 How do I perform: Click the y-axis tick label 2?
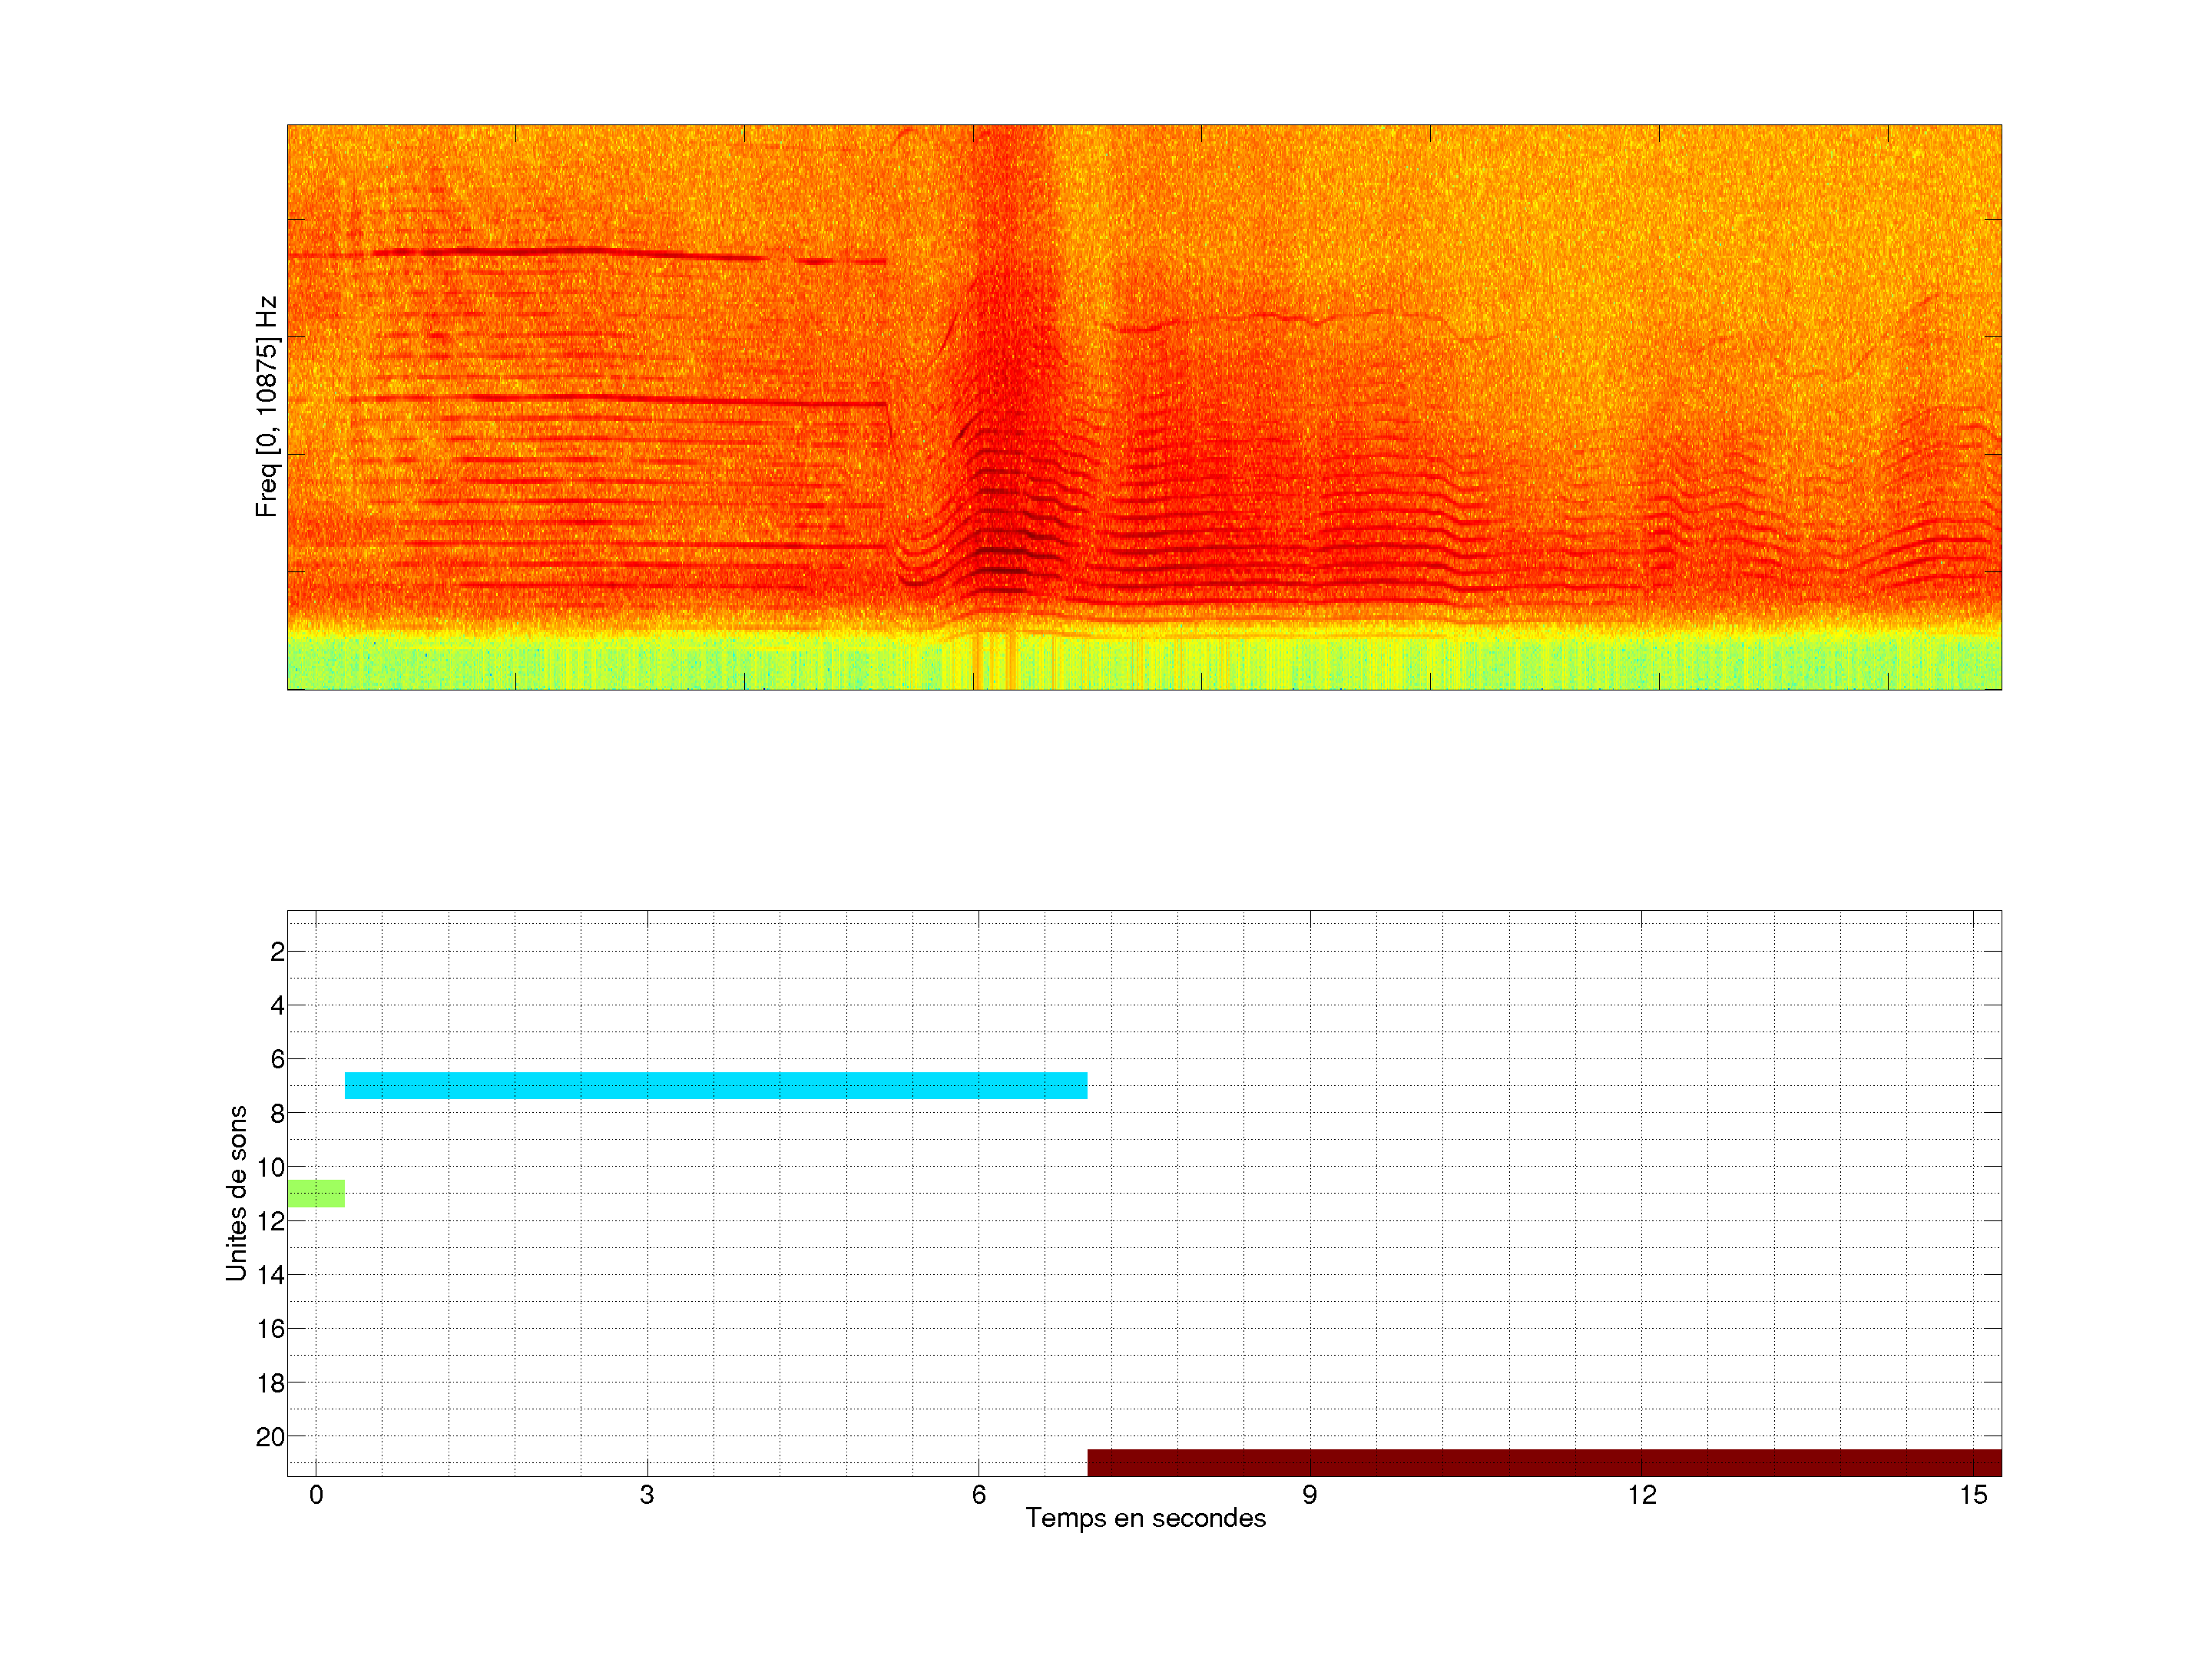277,952
